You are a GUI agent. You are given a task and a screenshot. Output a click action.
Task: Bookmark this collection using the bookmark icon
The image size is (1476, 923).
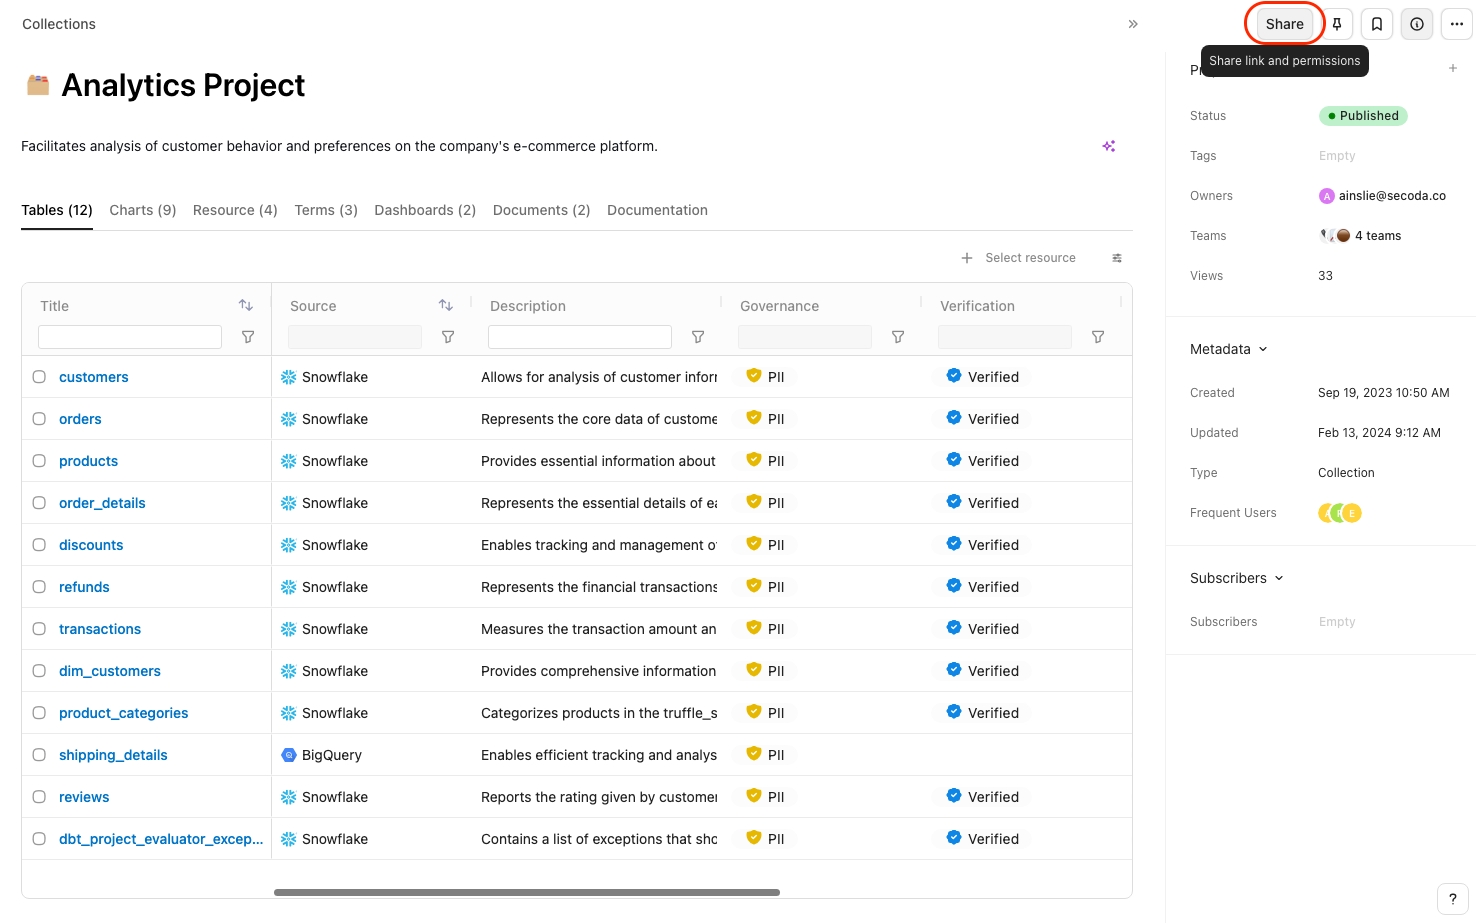tap(1377, 24)
